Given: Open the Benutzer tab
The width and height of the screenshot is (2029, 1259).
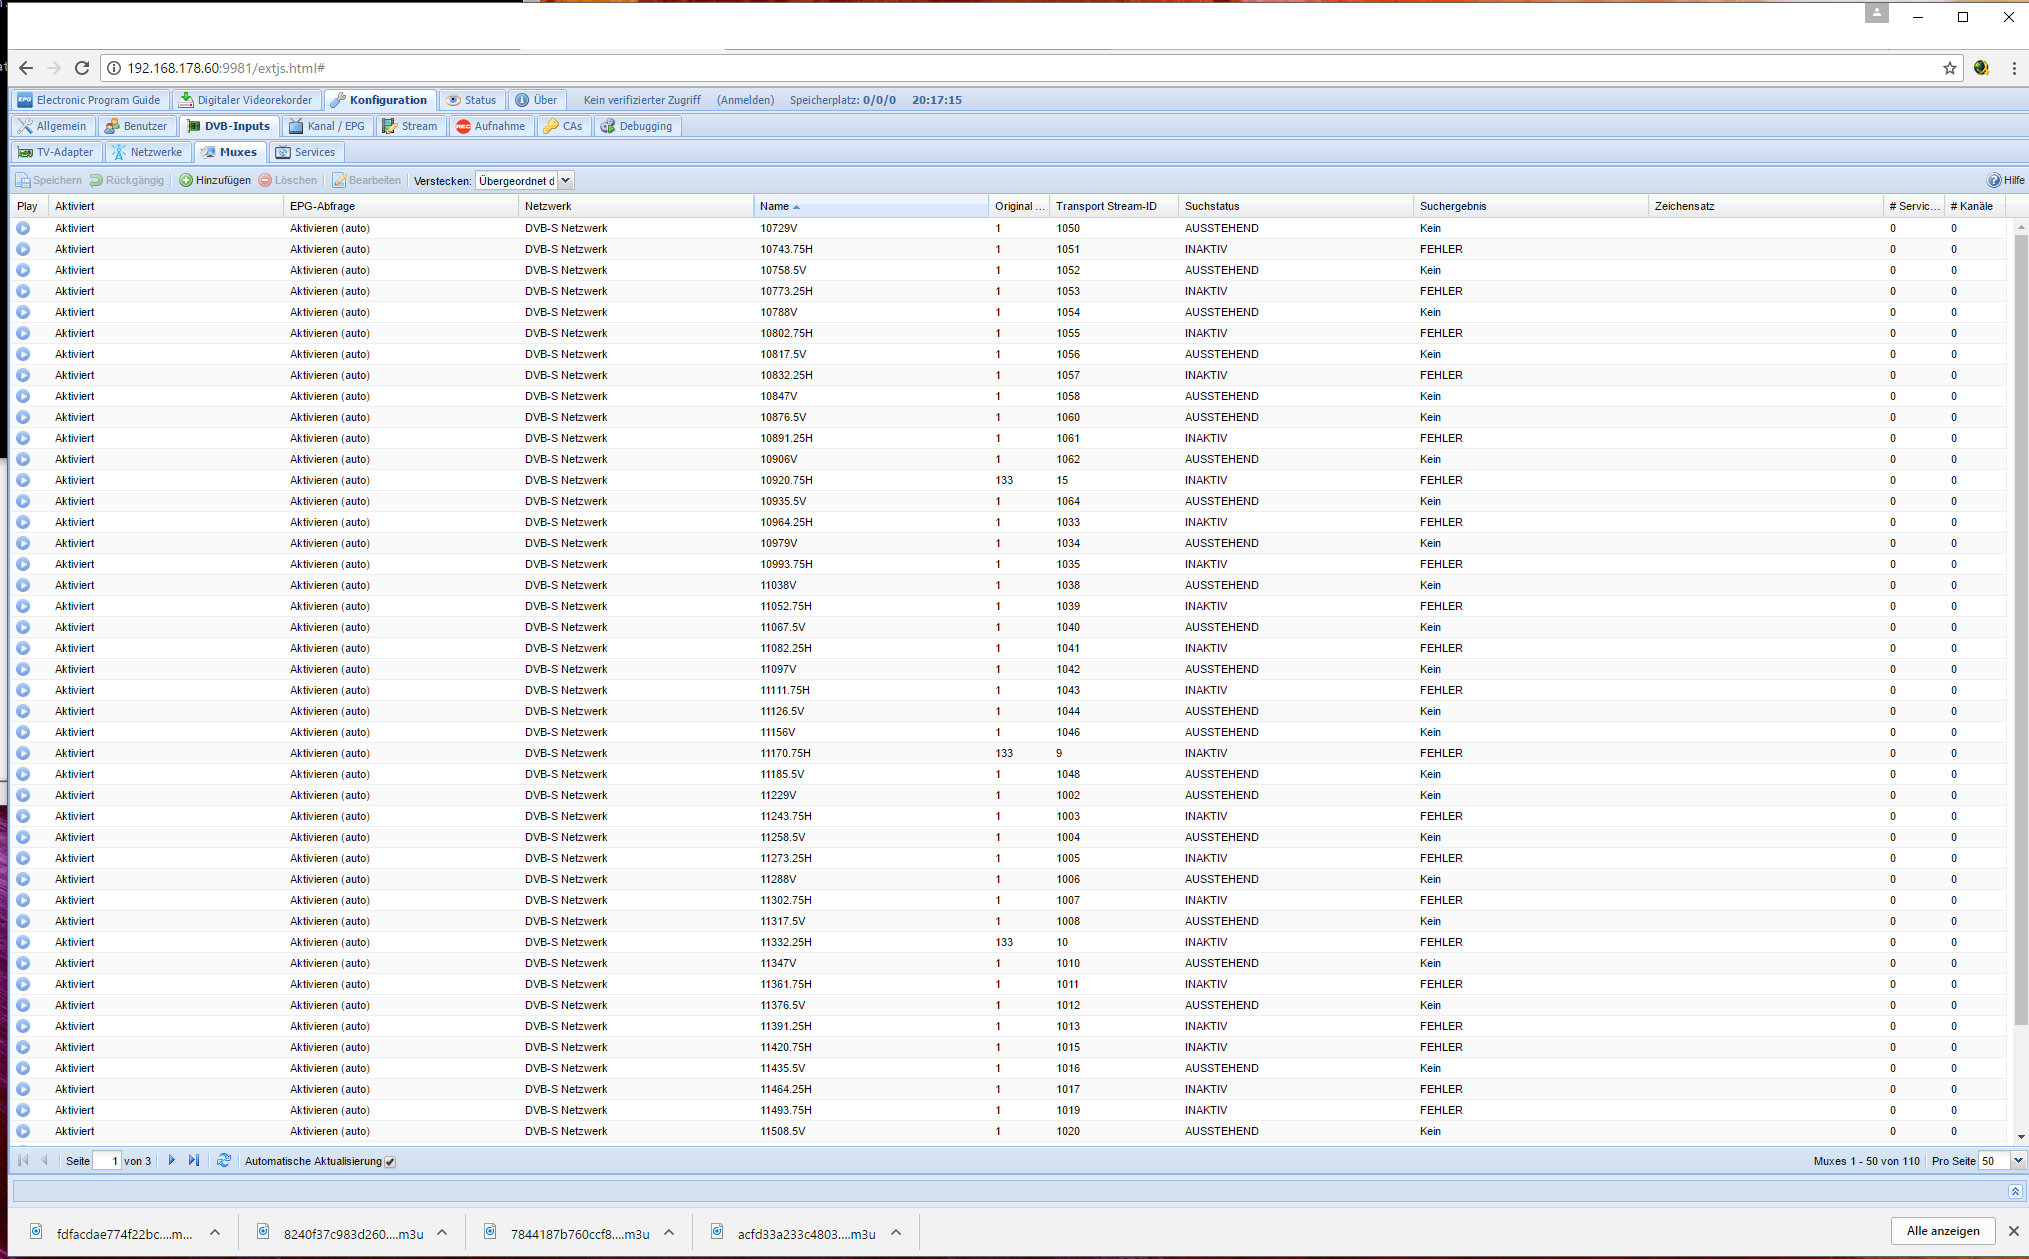Looking at the screenshot, I should click(136, 126).
